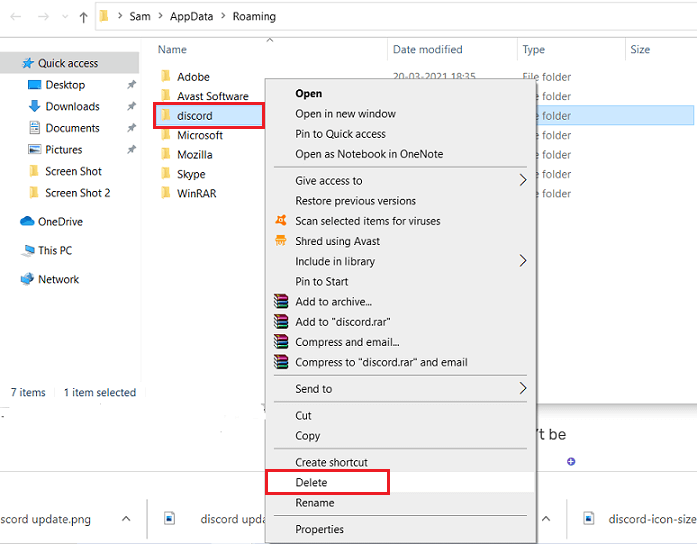Open options caret for discord update.png download

coord(126,519)
